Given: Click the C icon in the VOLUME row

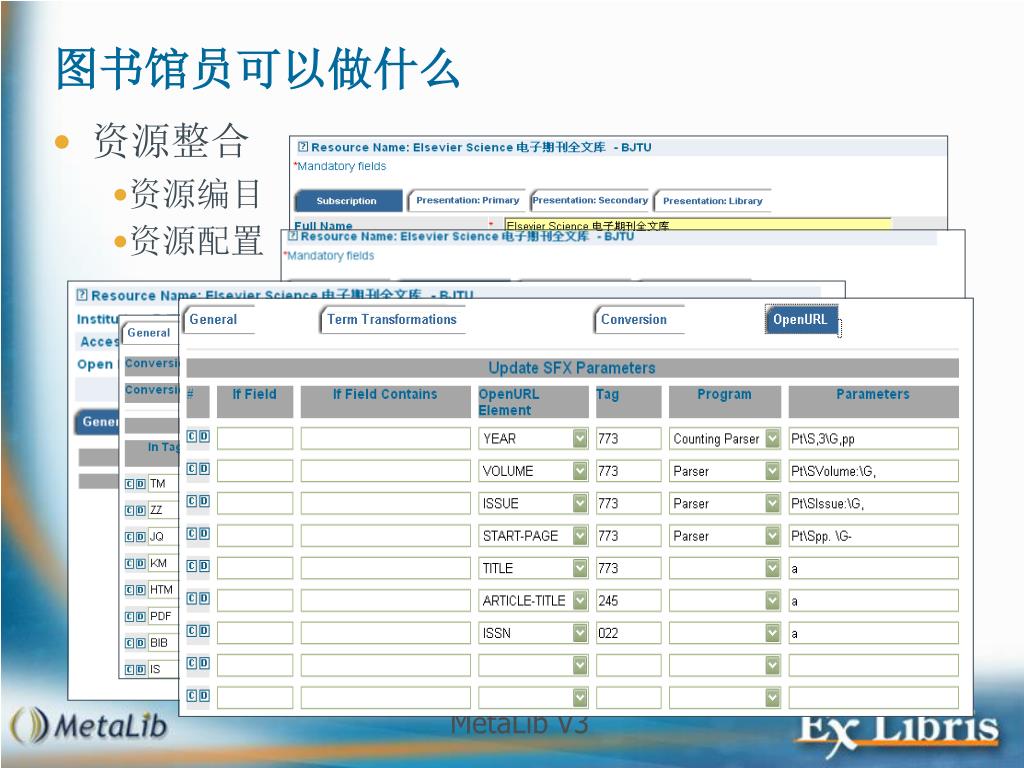Looking at the screenshot, I should pyautogui.click(x=192, y=468).
